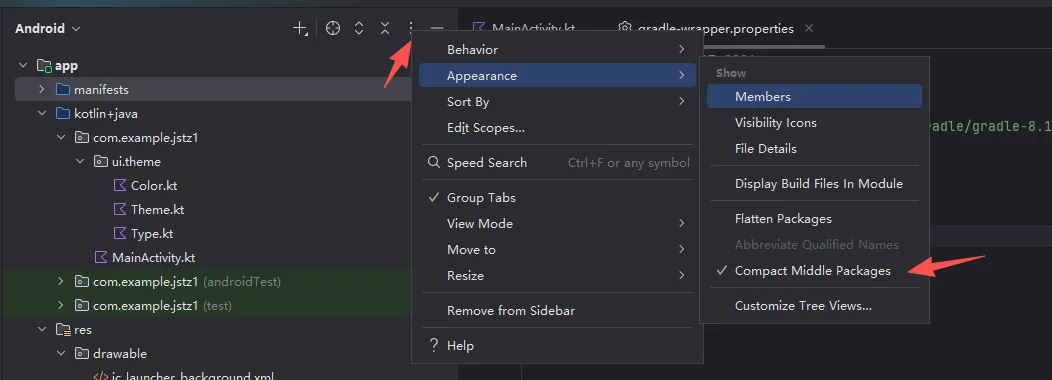Click the hide panel minus icon

pos(437,28)
